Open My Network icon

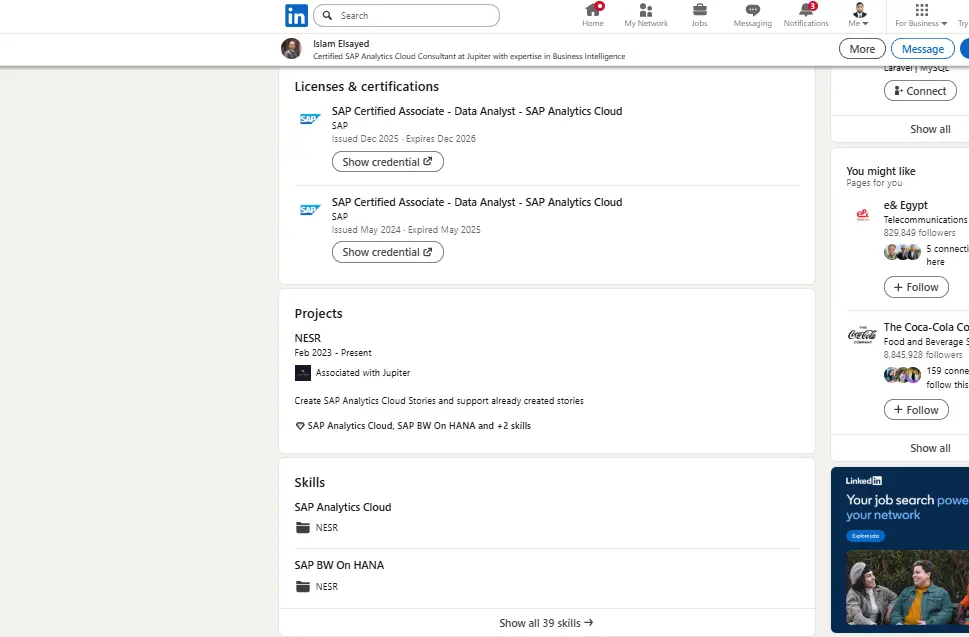tap(646, 15)
